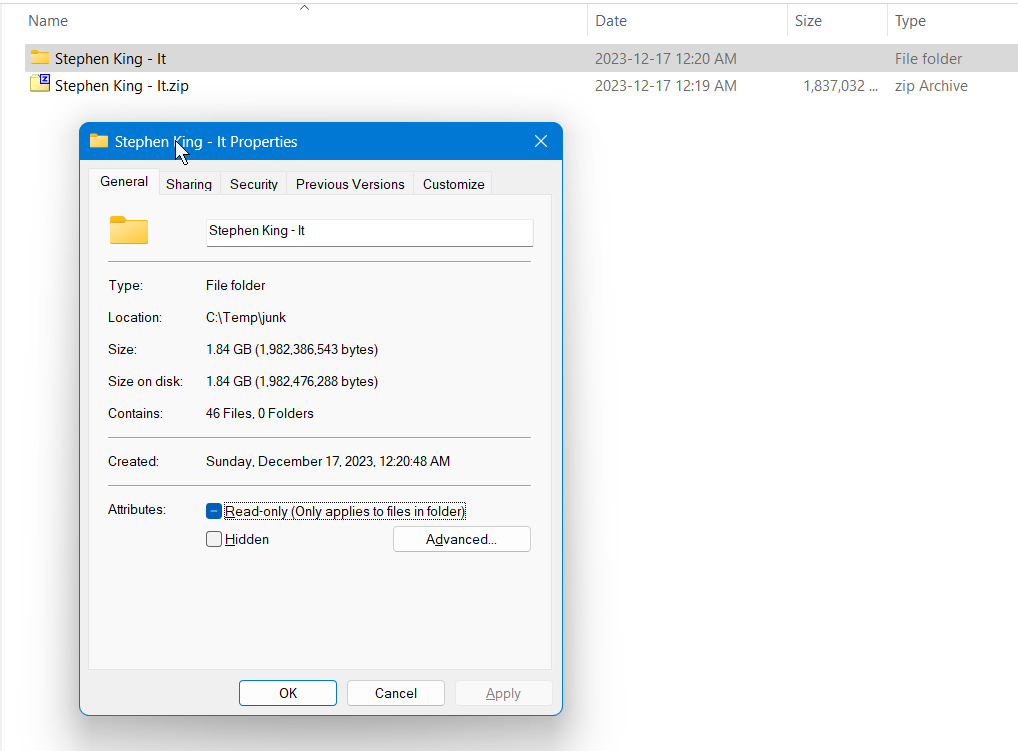Sort files by the Date column header
This screenshot has width=1018, height=751.
[x=611, y=21]
